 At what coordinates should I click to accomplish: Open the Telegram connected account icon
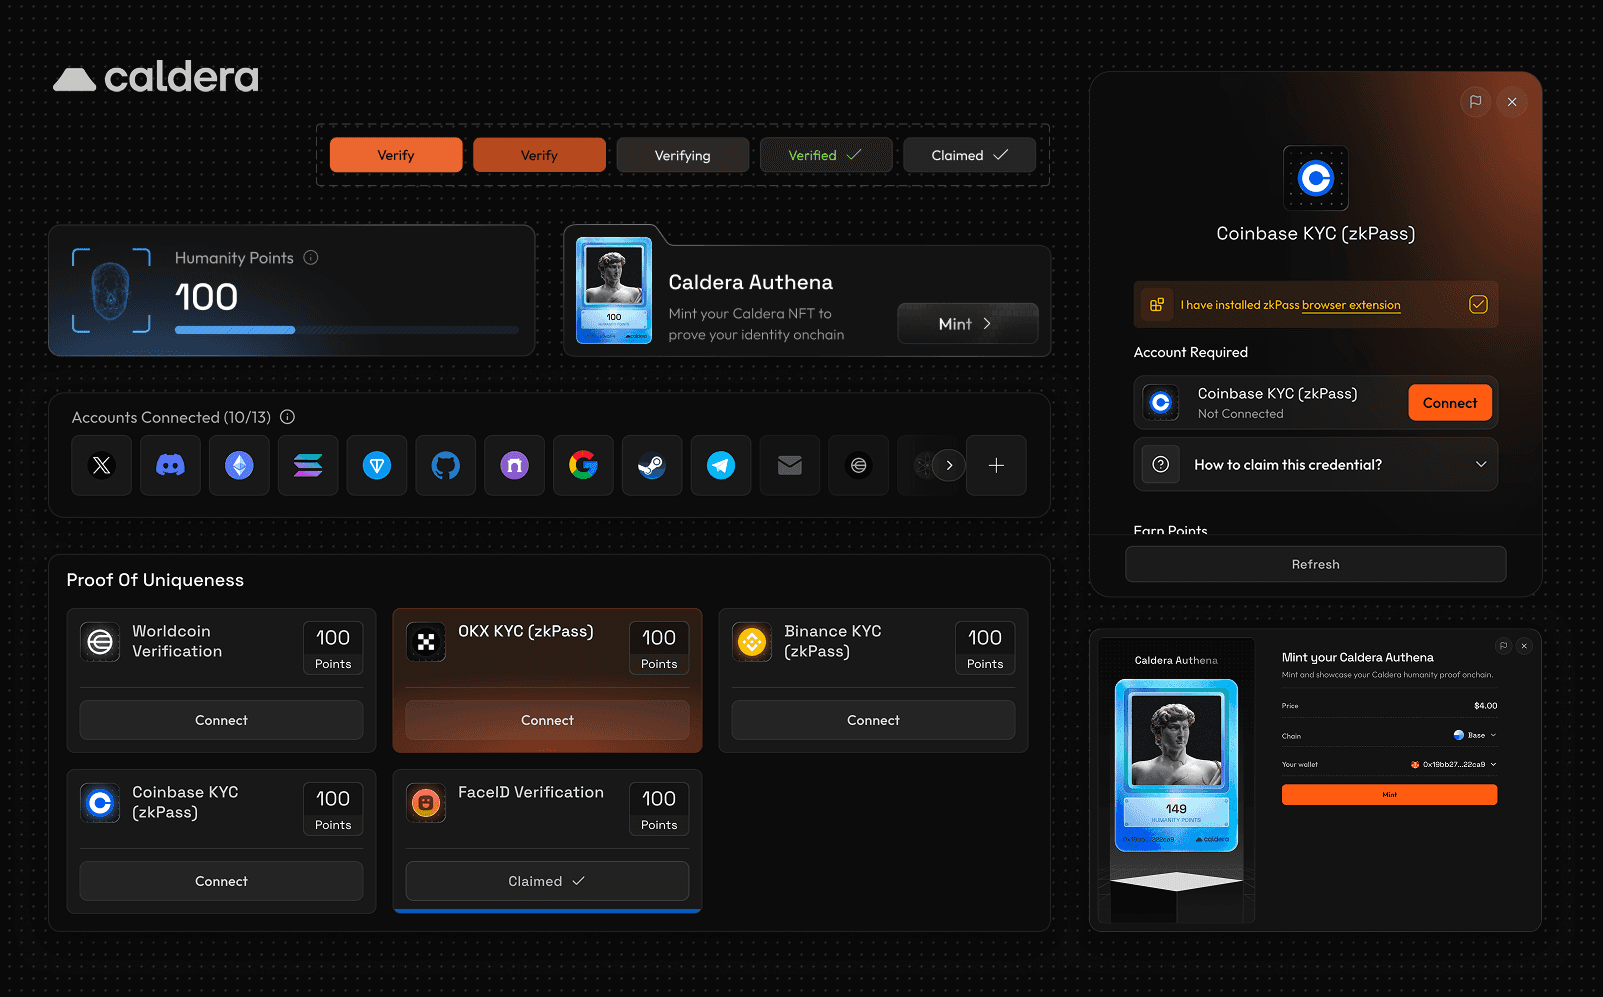[x=721, y=465]
